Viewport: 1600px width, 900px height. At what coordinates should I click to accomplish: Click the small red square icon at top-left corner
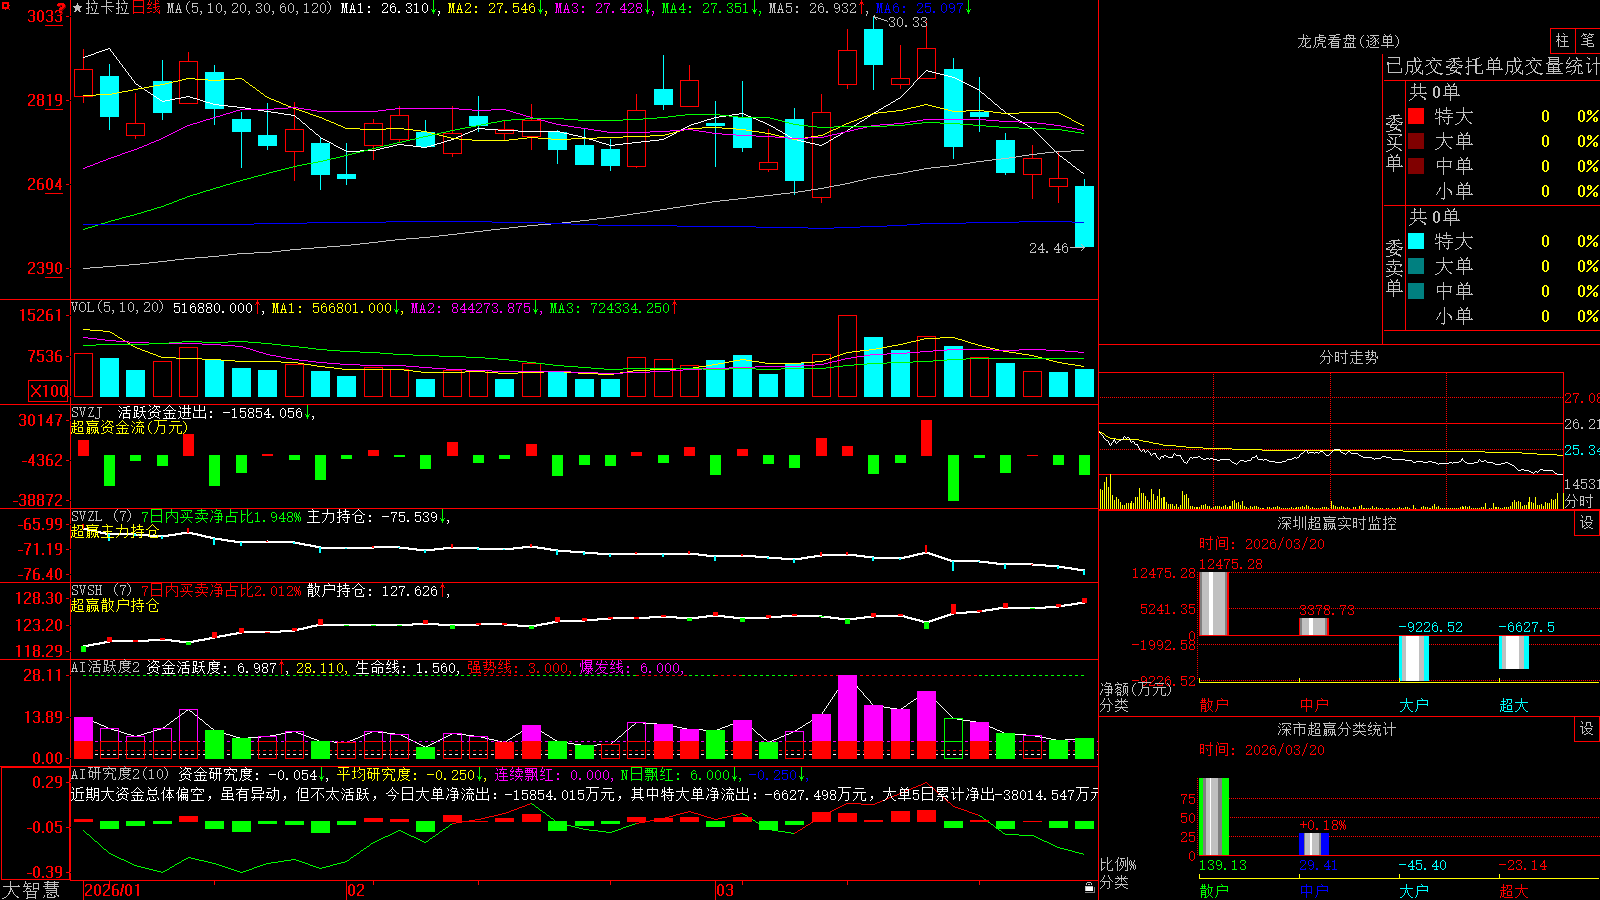tap(4, 5)
